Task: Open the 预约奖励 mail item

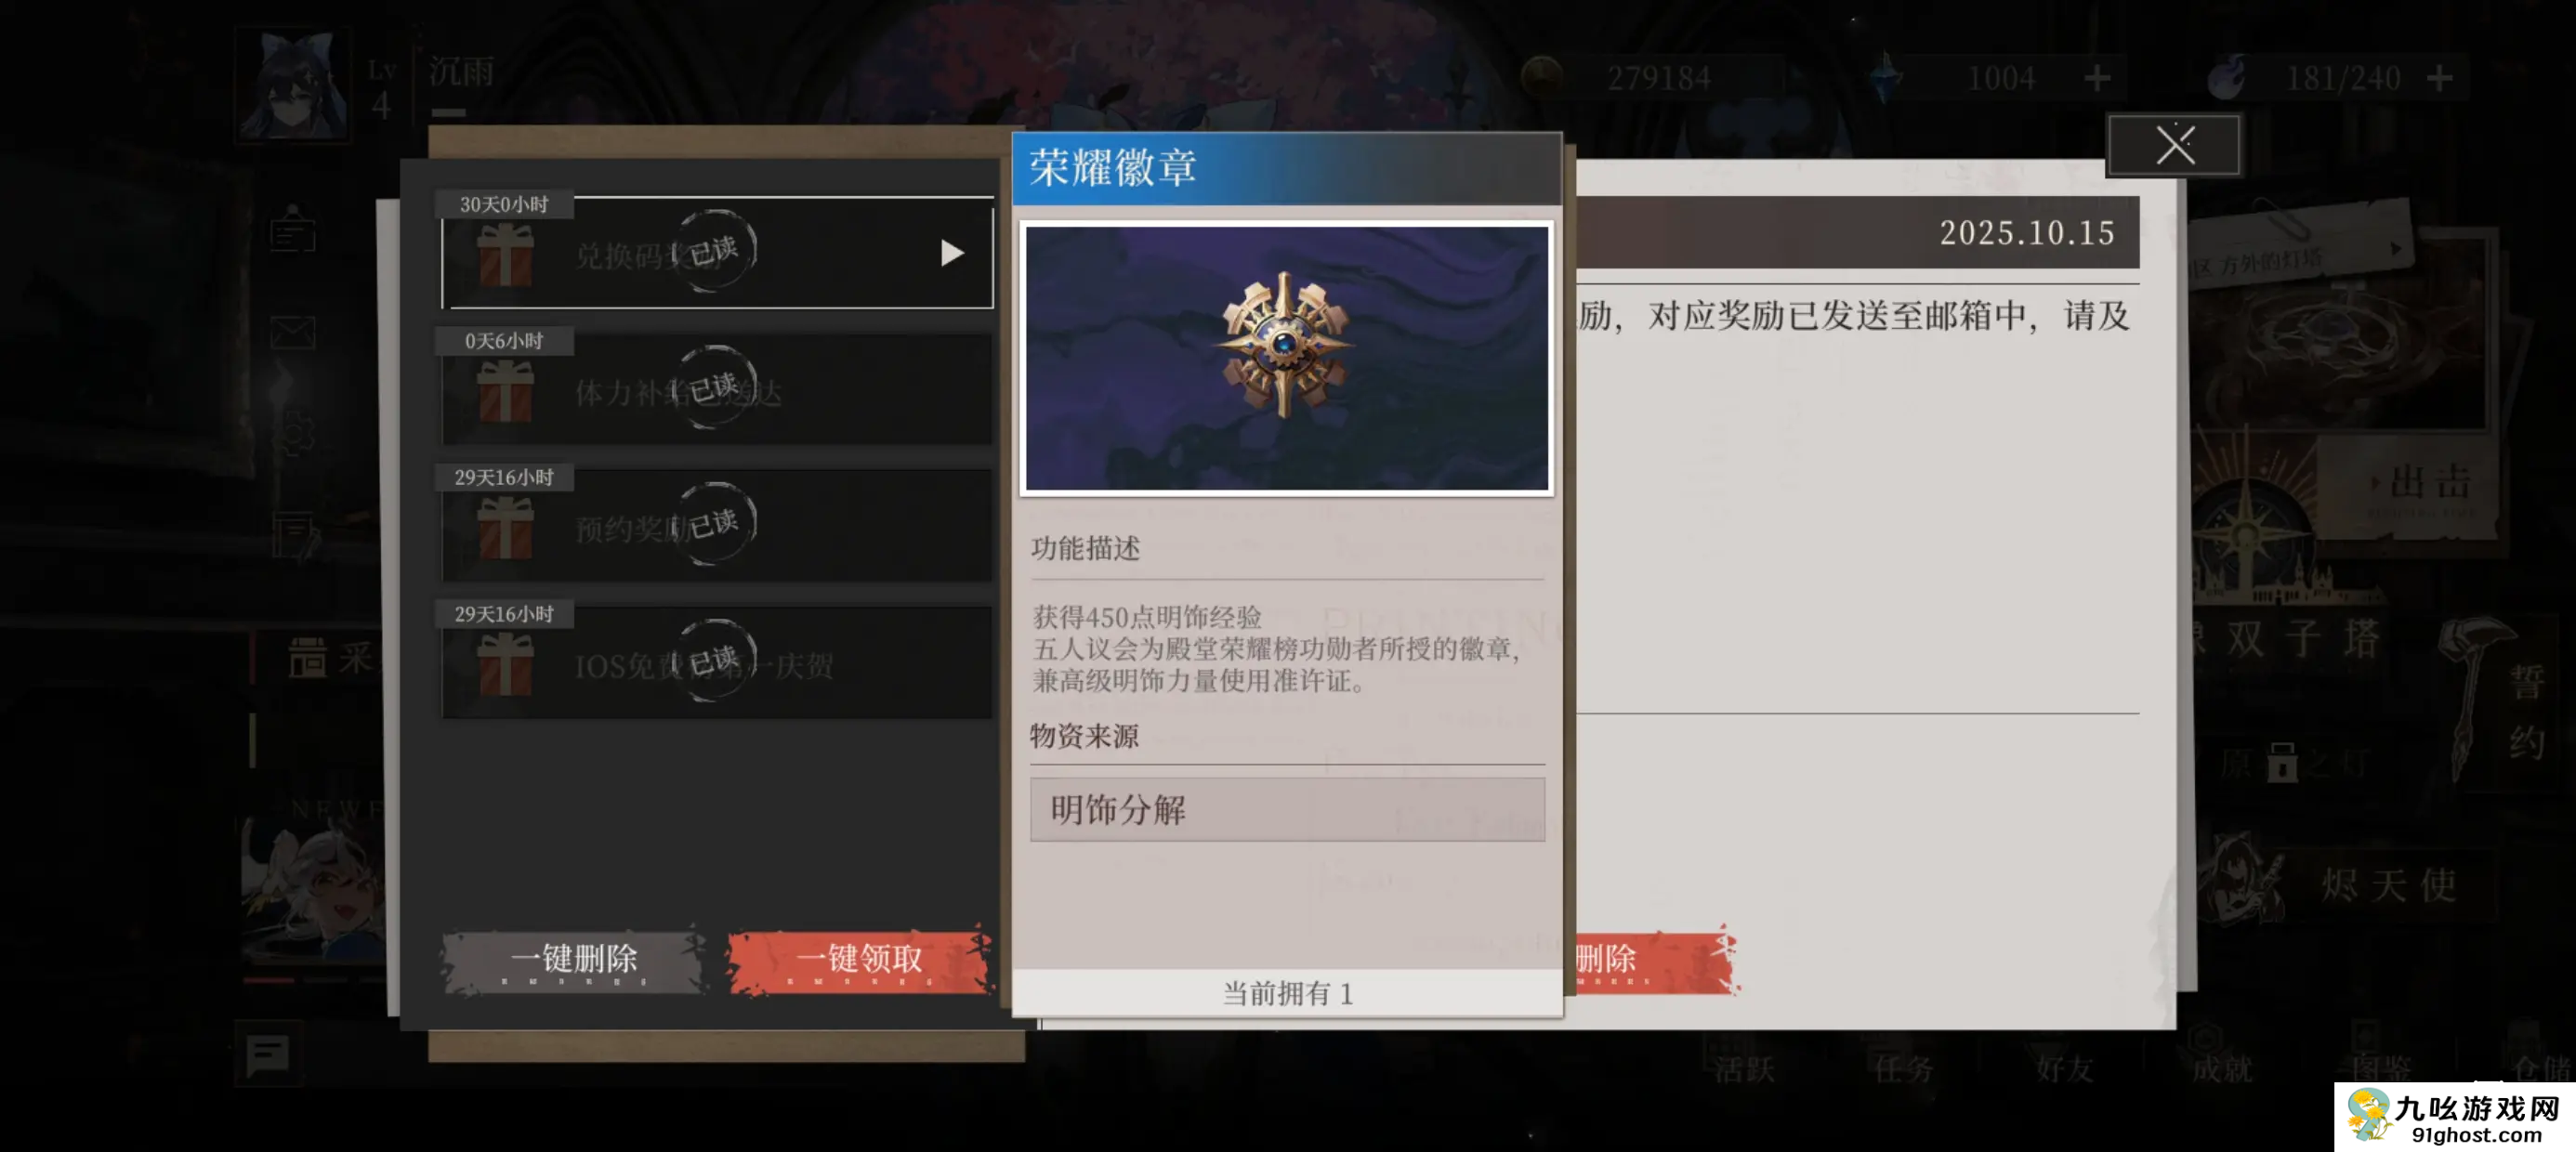Action: [717, 525]
